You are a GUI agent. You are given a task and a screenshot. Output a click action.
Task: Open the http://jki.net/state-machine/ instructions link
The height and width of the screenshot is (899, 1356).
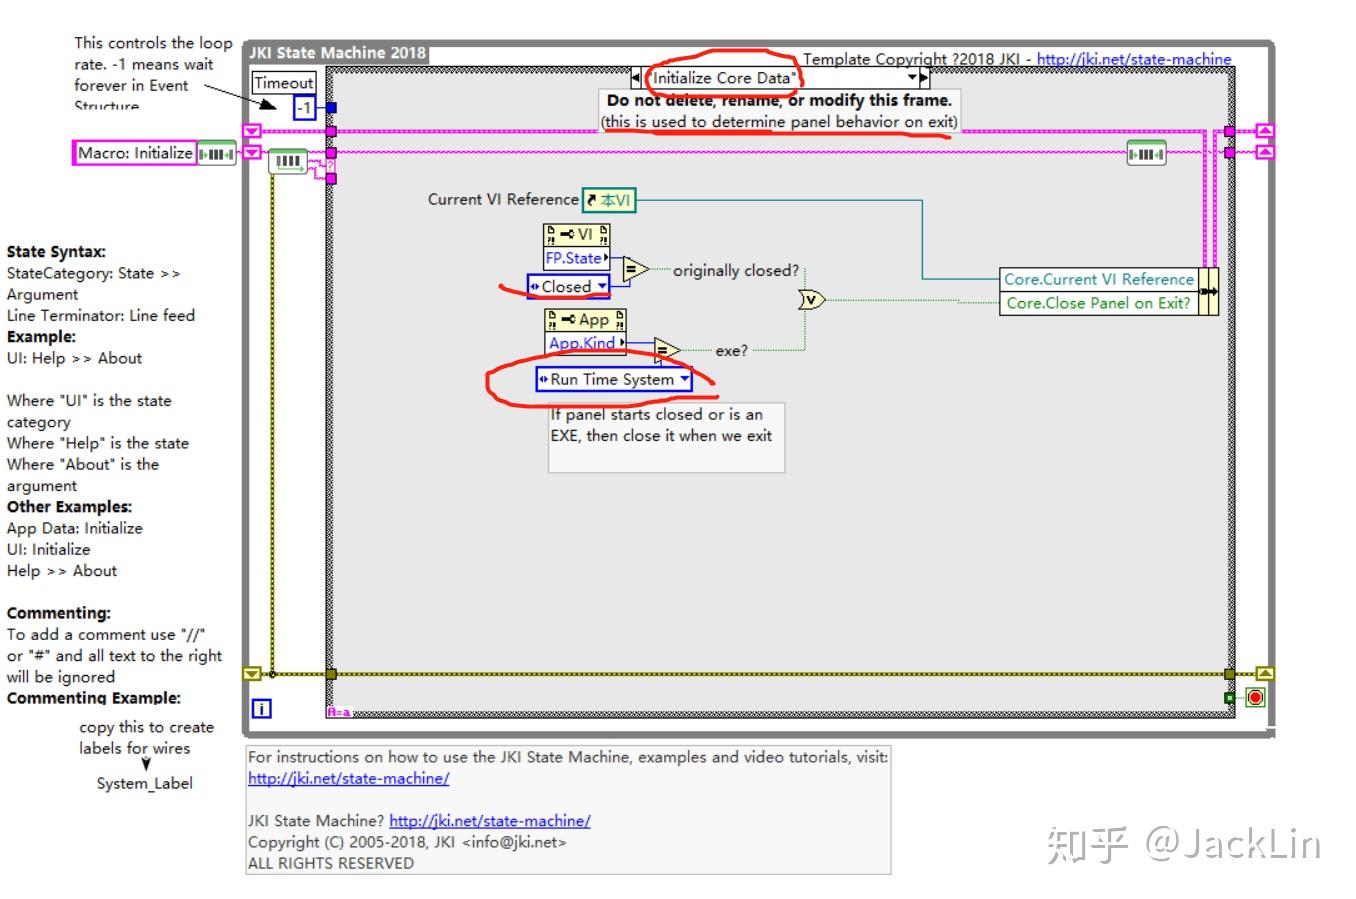[348, 778]
